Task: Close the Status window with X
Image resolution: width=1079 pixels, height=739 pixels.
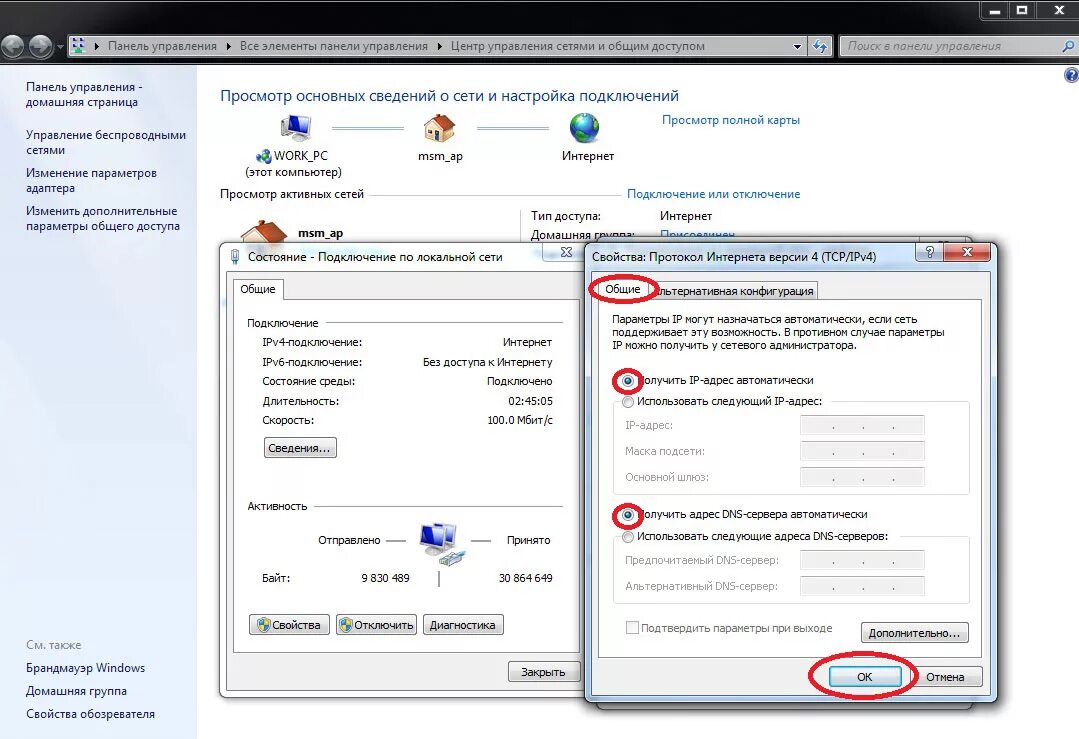Action: [x=566, y=252]
